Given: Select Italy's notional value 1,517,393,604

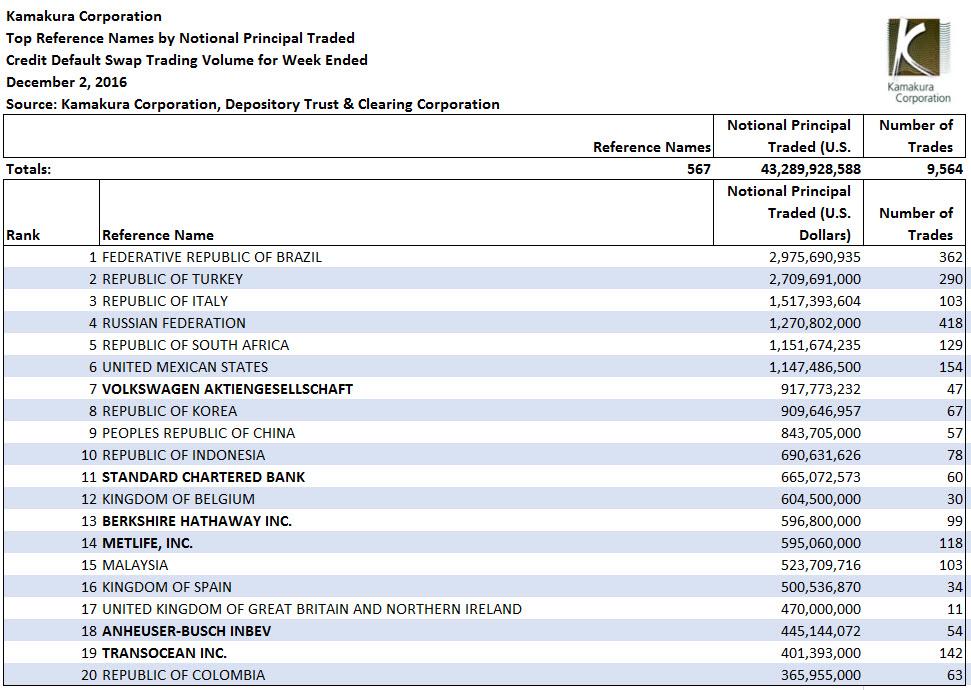Looking at the screenshot, I should click(x=815, y=301).
